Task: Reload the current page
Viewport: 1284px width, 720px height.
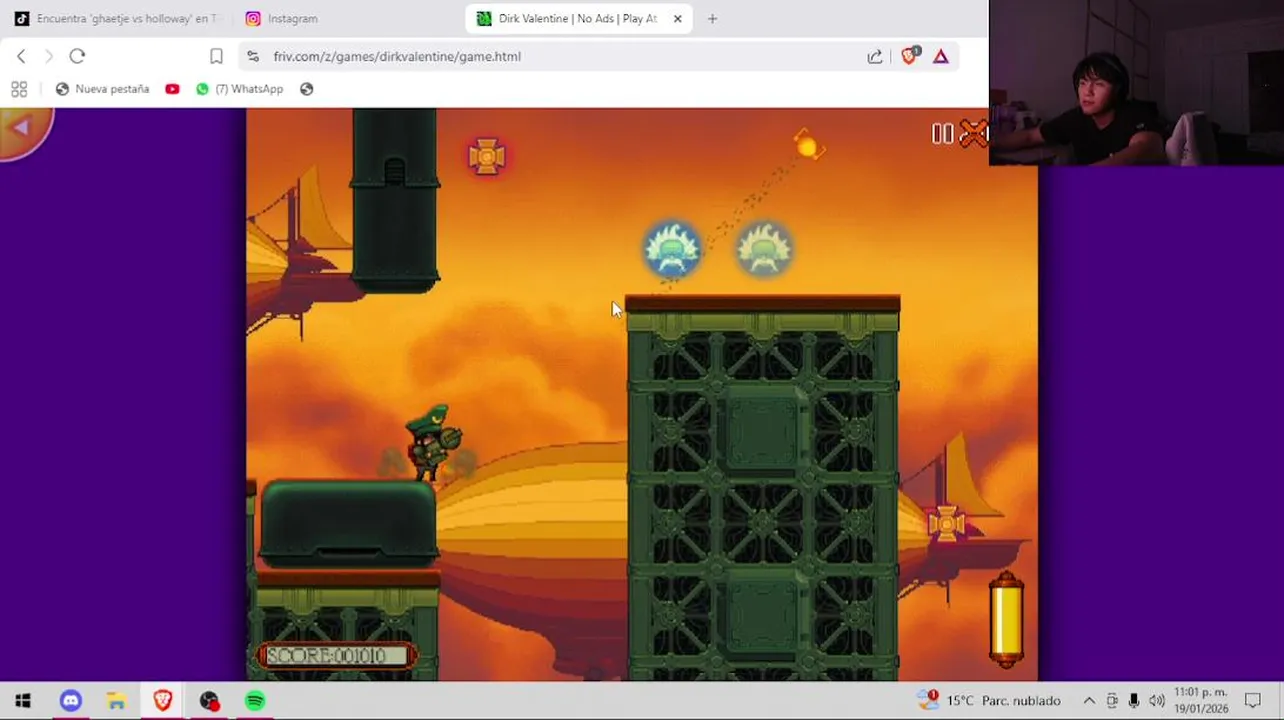Action: [x=77, y=56]
